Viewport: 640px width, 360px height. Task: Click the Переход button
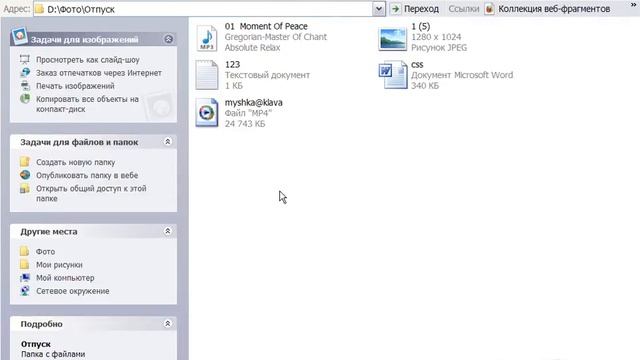[415, 9]
